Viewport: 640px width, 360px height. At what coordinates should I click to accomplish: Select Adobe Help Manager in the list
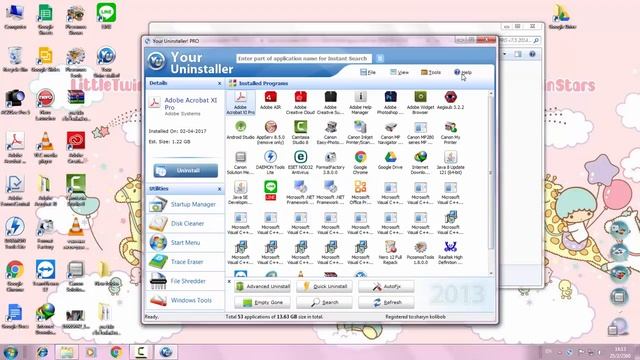coord(360,102)
